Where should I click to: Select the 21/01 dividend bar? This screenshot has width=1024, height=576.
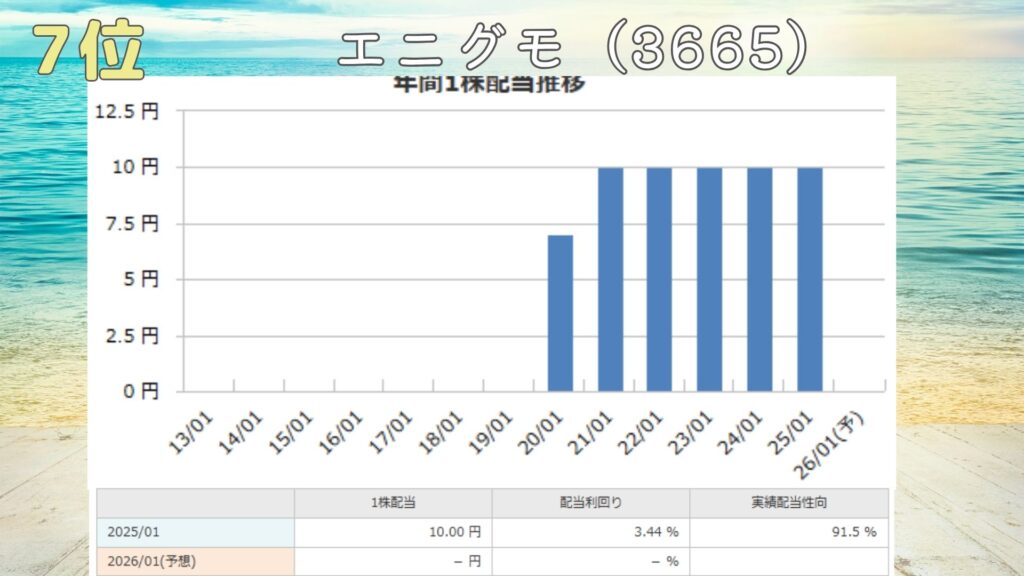pyautogui.click(x=610, y=279)
